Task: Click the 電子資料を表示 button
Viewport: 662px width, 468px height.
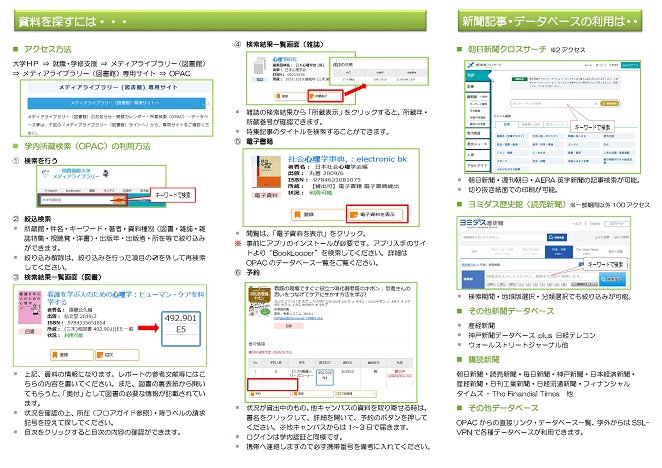Action: pyautogui.click(x=377, y=214)
